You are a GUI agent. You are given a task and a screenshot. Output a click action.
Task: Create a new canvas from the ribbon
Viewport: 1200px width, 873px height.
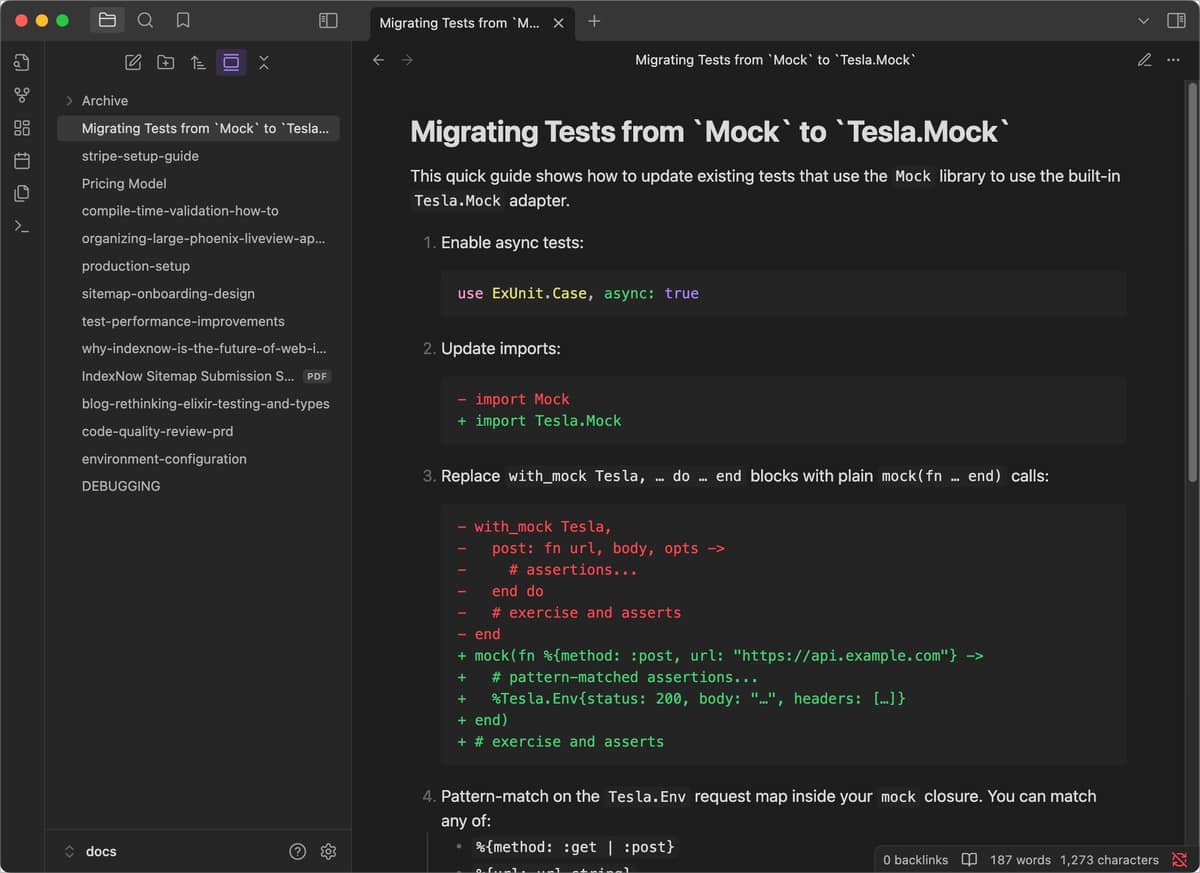click(22, 128)
